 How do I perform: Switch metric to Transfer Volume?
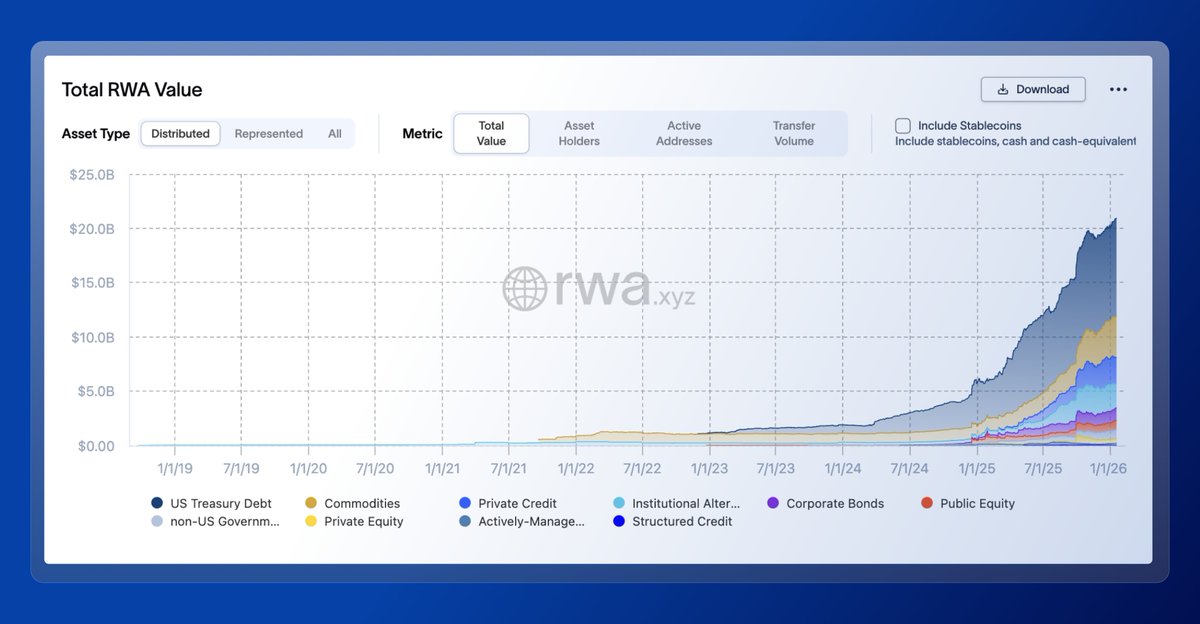point(794,134)
